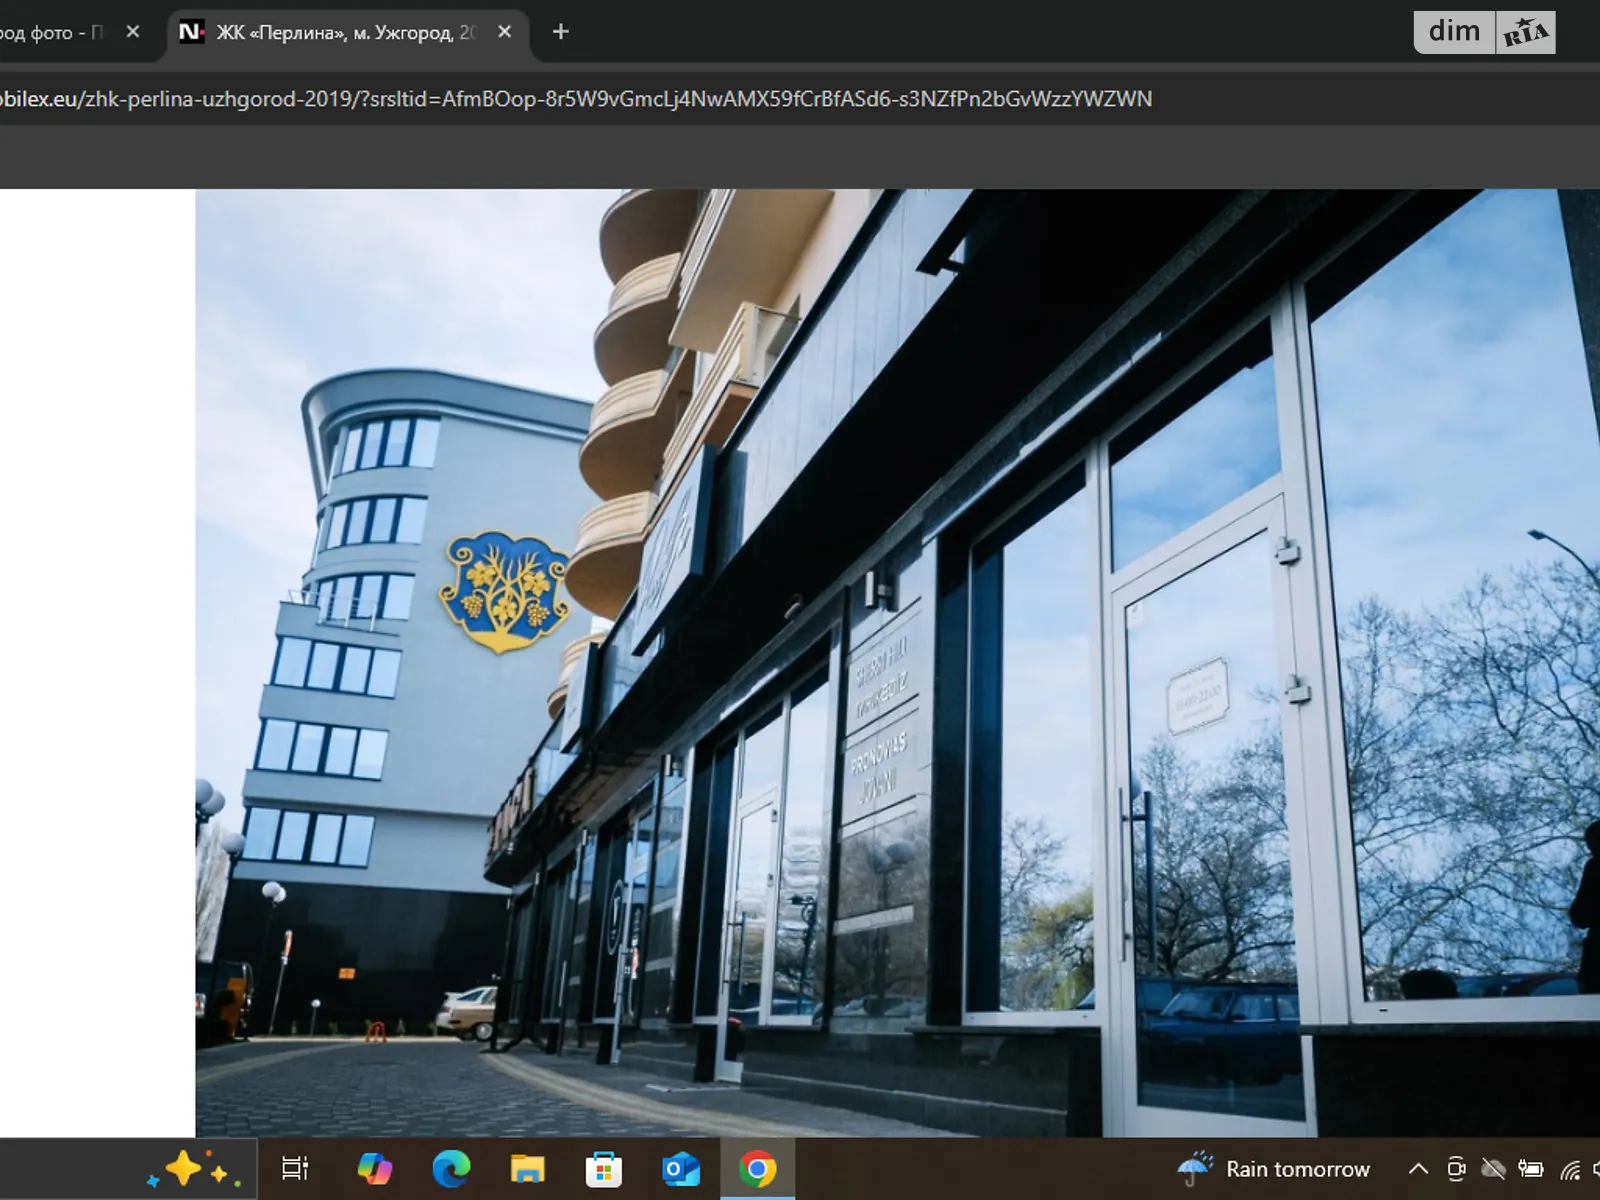The image size is (1600, 1200).
Task: Launch Copilot from the taskbar
Action: (374, 1168)
